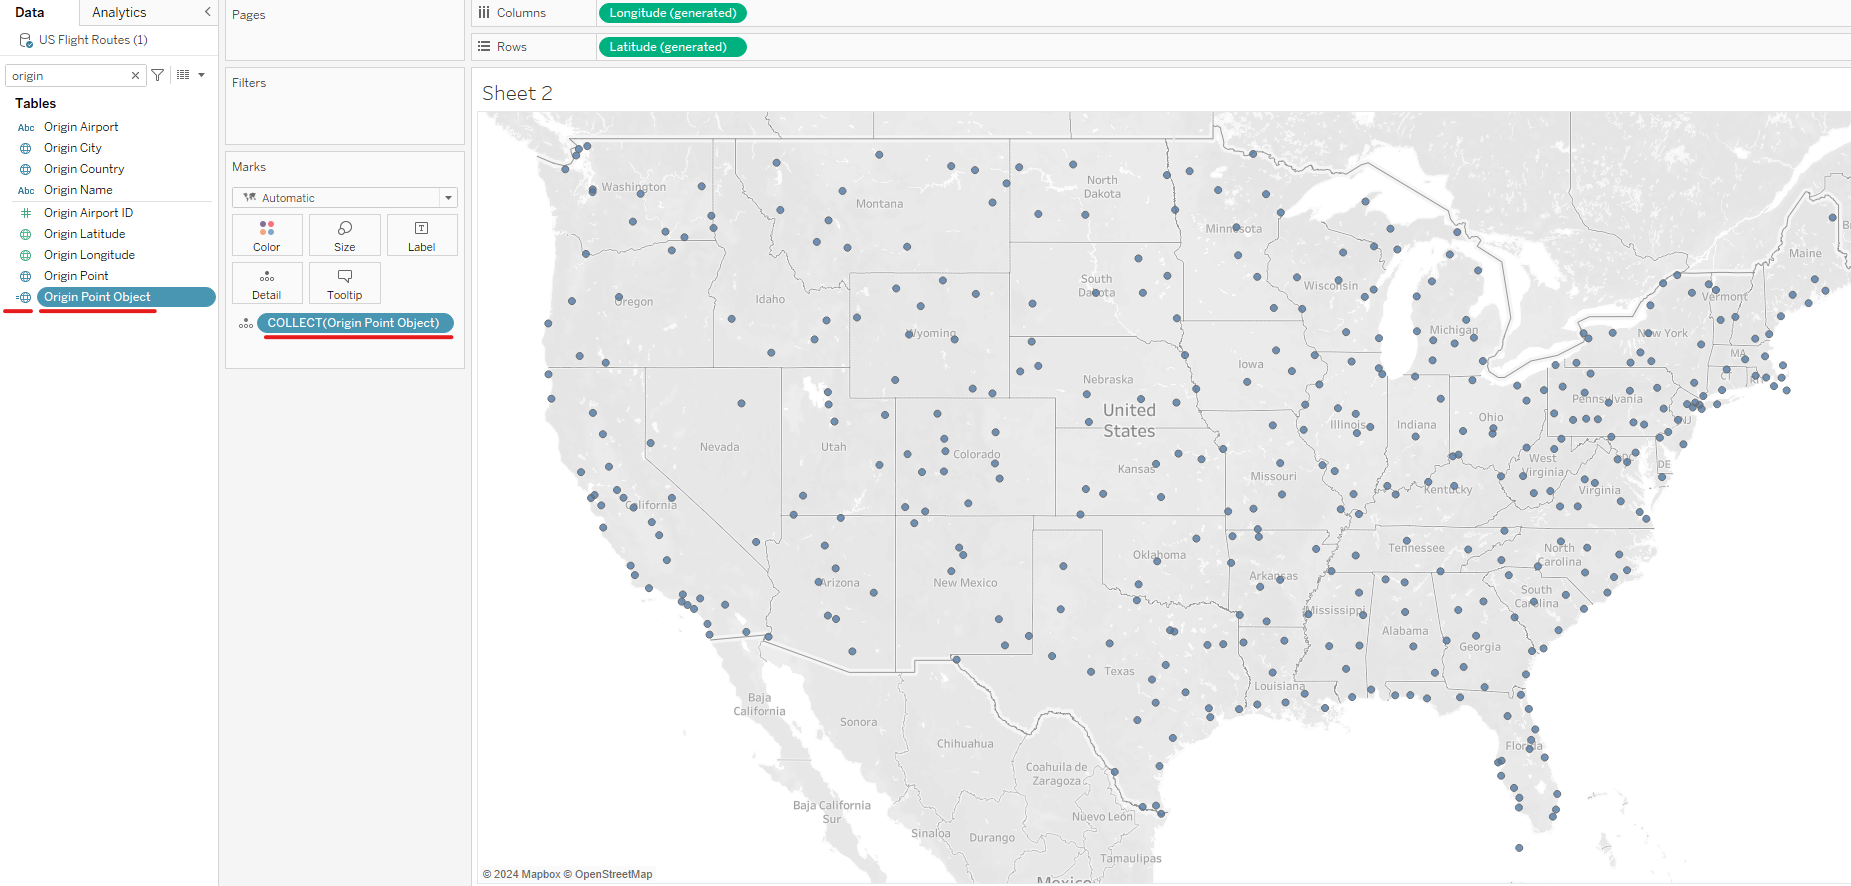This screenshot has width=1851, height=886.
Task: Open the Automatic mark type dropdown
Action: click(x=345, y=198)
